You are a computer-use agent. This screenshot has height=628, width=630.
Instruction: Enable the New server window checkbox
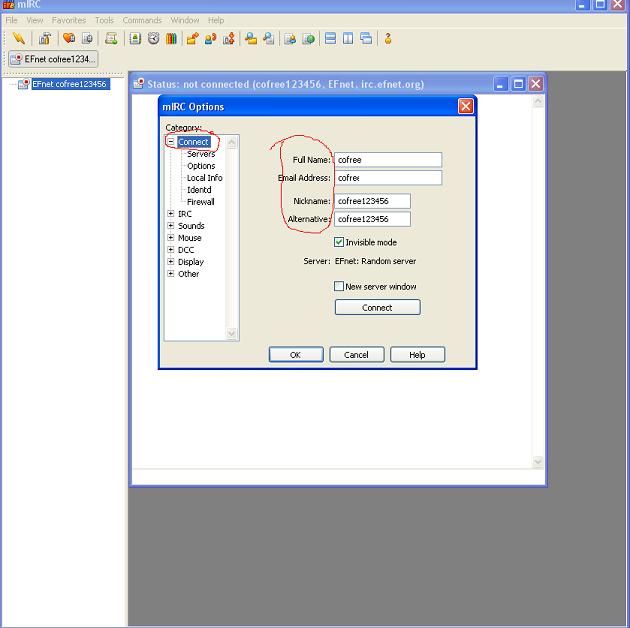point(339,286)
